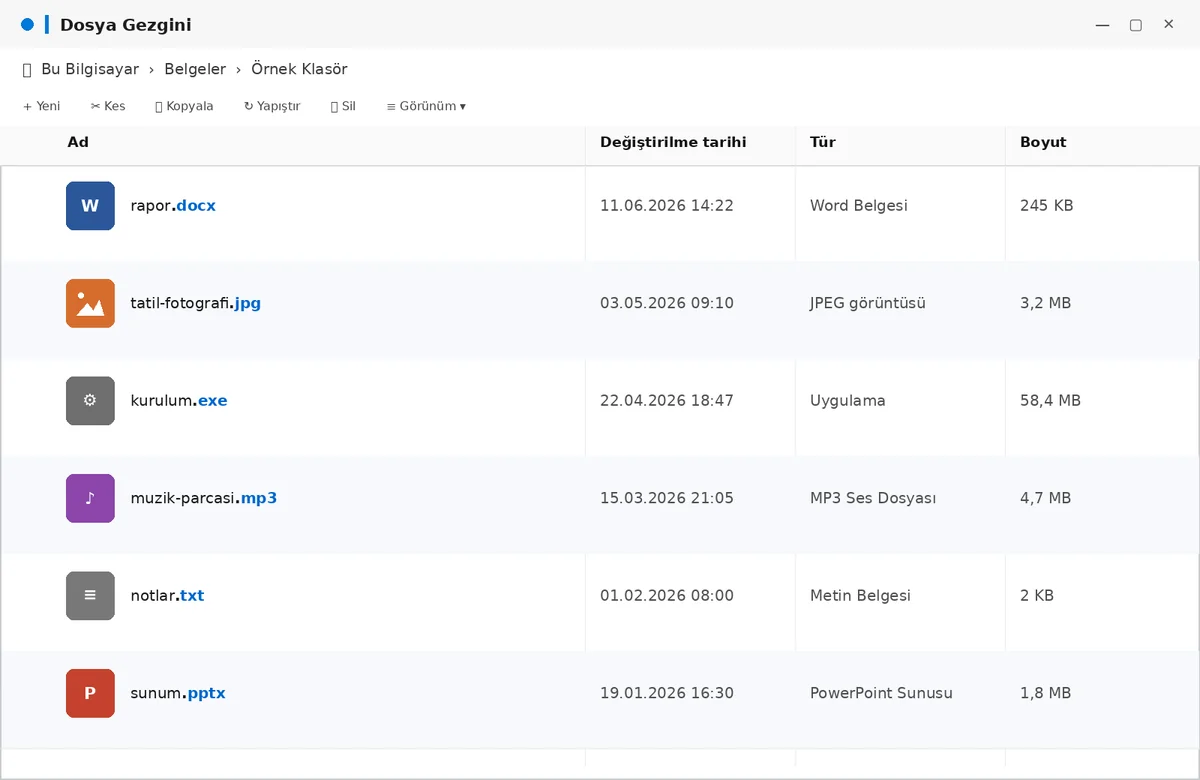Click the gear icon for kurulum.exe

90,401
